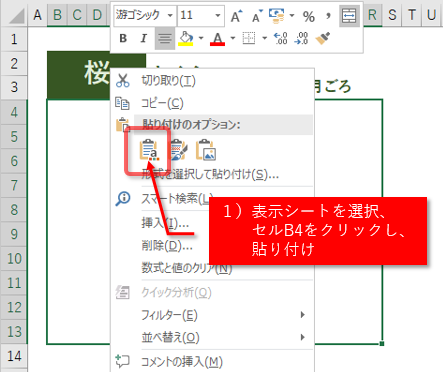443x372 pixels.
Task: Click the scissors cut icon
Action: pos(122,81)
